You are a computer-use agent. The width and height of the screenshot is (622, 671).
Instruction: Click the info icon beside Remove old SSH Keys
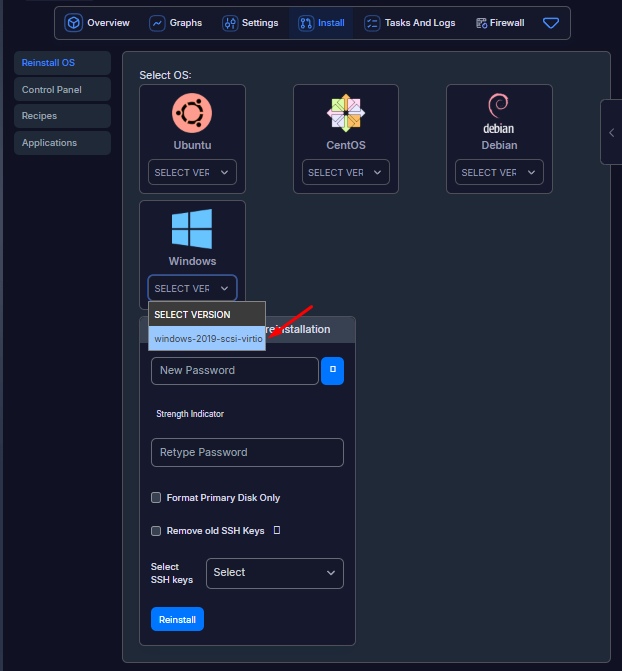click(x=277, y=531)
